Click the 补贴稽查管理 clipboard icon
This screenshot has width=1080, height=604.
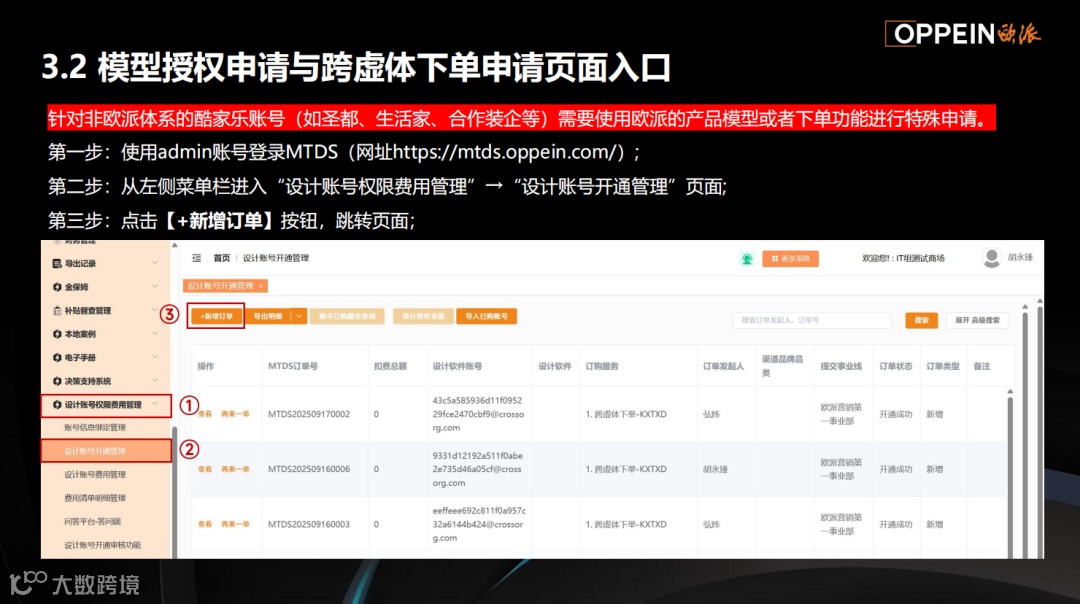point(57,311)
